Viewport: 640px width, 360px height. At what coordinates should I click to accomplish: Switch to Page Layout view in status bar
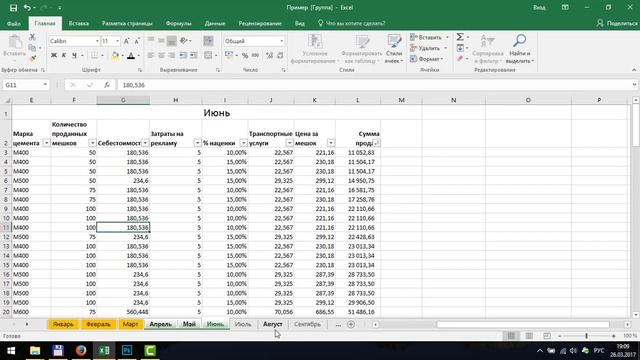(529, 336)
